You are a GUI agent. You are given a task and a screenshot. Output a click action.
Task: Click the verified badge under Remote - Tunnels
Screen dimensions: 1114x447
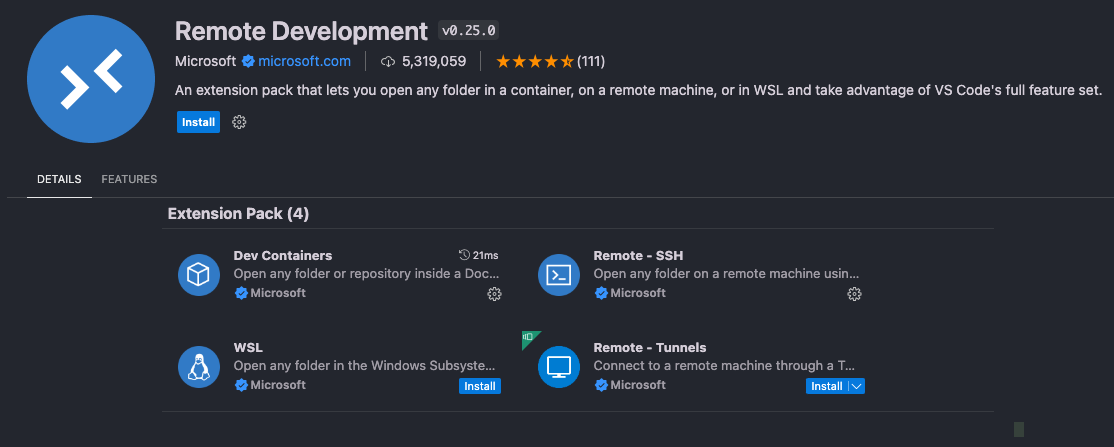601,384
